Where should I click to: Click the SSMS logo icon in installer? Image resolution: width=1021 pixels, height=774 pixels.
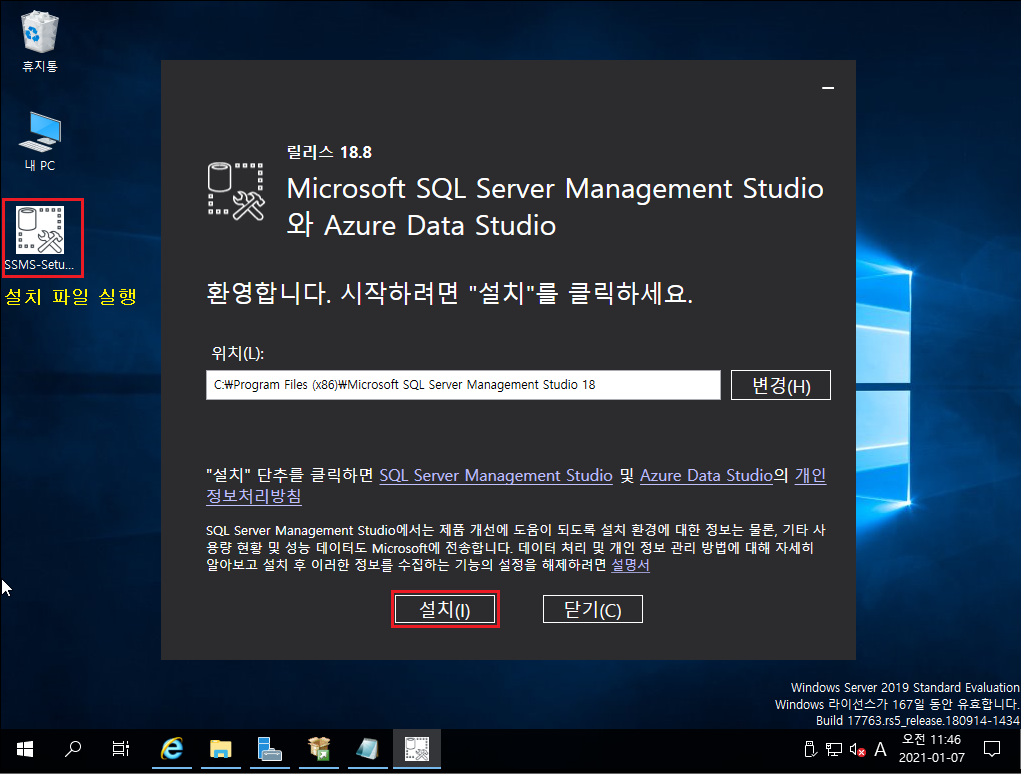tap(236, 191)
